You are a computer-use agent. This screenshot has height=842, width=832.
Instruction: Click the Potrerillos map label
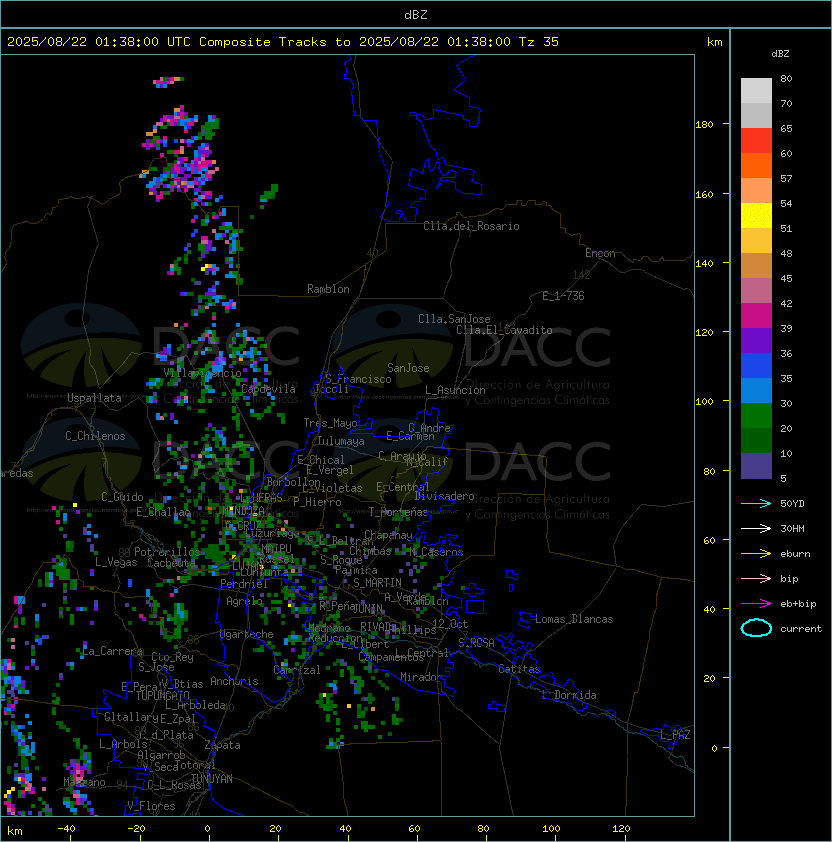click(167, 552)
